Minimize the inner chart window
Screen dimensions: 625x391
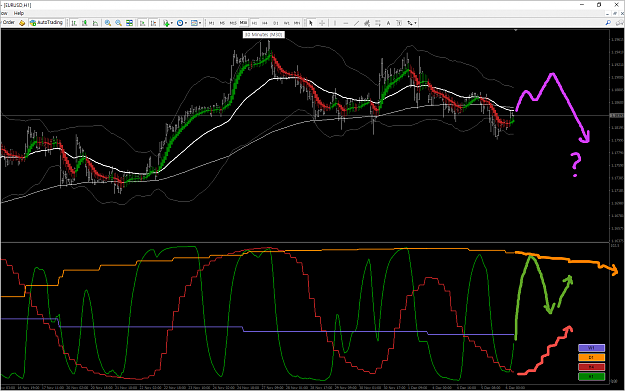point(607,13)
